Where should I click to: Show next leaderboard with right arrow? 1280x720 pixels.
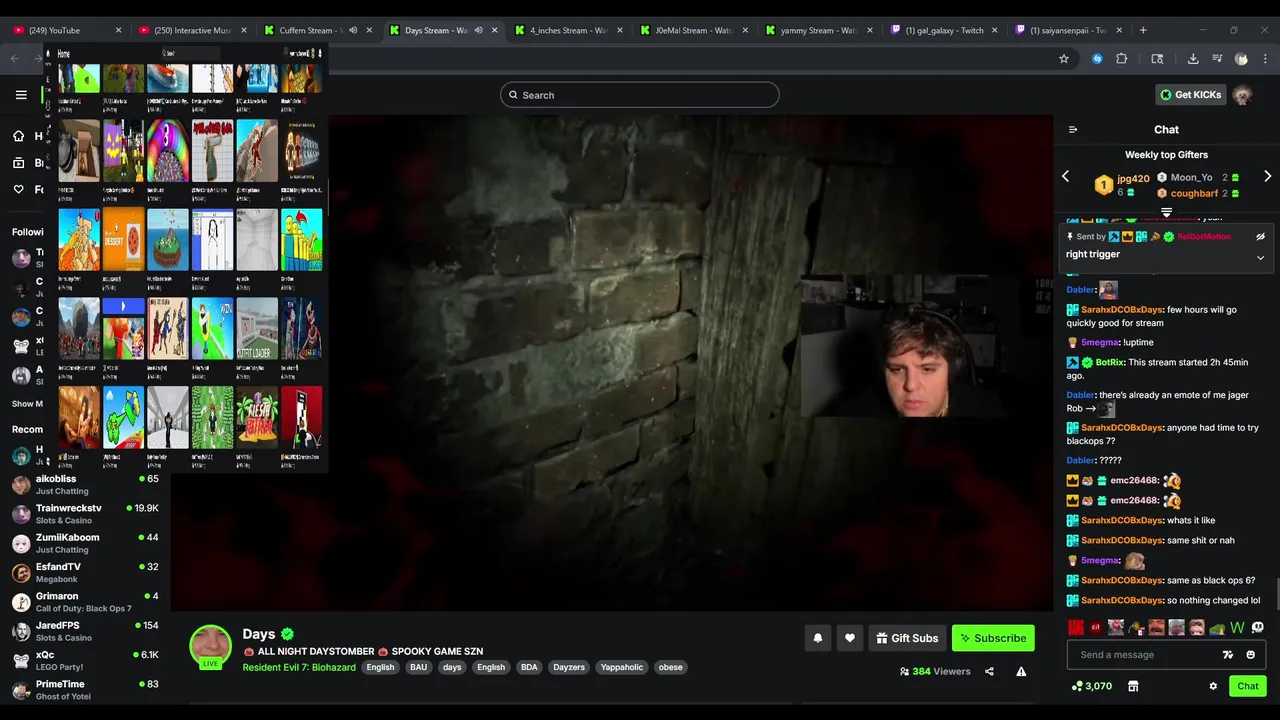[1267, 176]
